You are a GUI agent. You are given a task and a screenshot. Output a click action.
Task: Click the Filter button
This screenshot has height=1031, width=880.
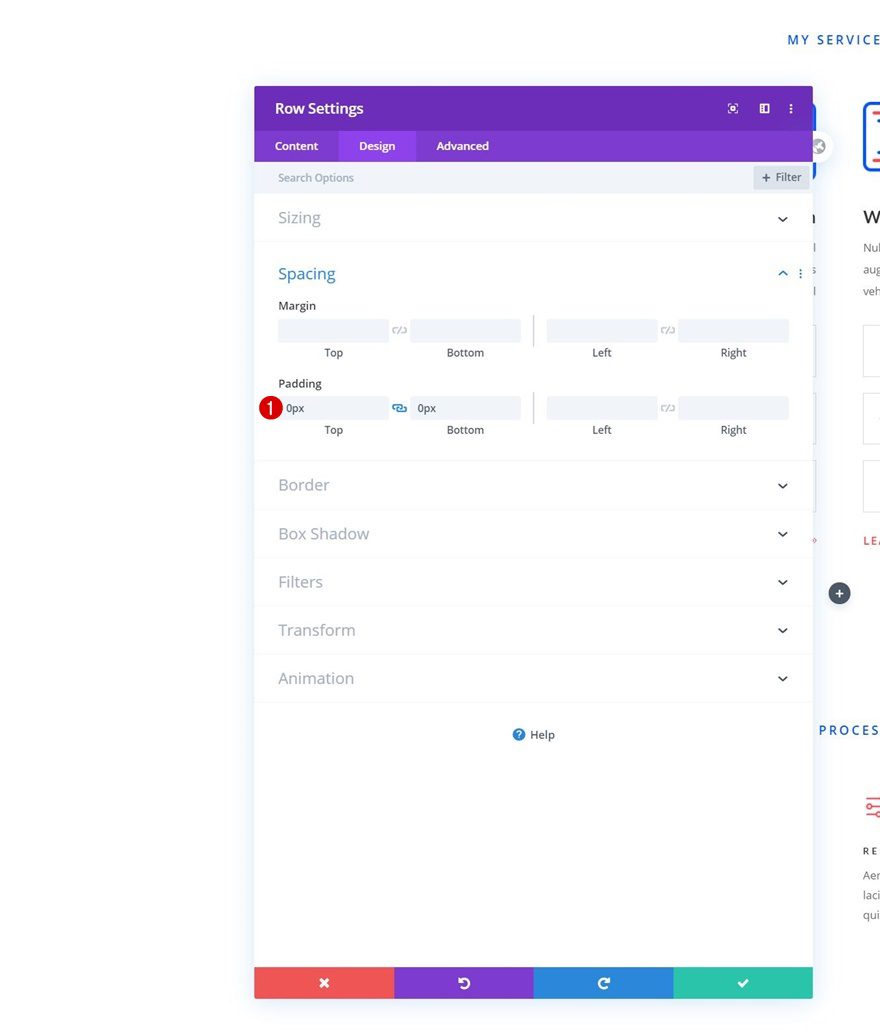[781, 177]
